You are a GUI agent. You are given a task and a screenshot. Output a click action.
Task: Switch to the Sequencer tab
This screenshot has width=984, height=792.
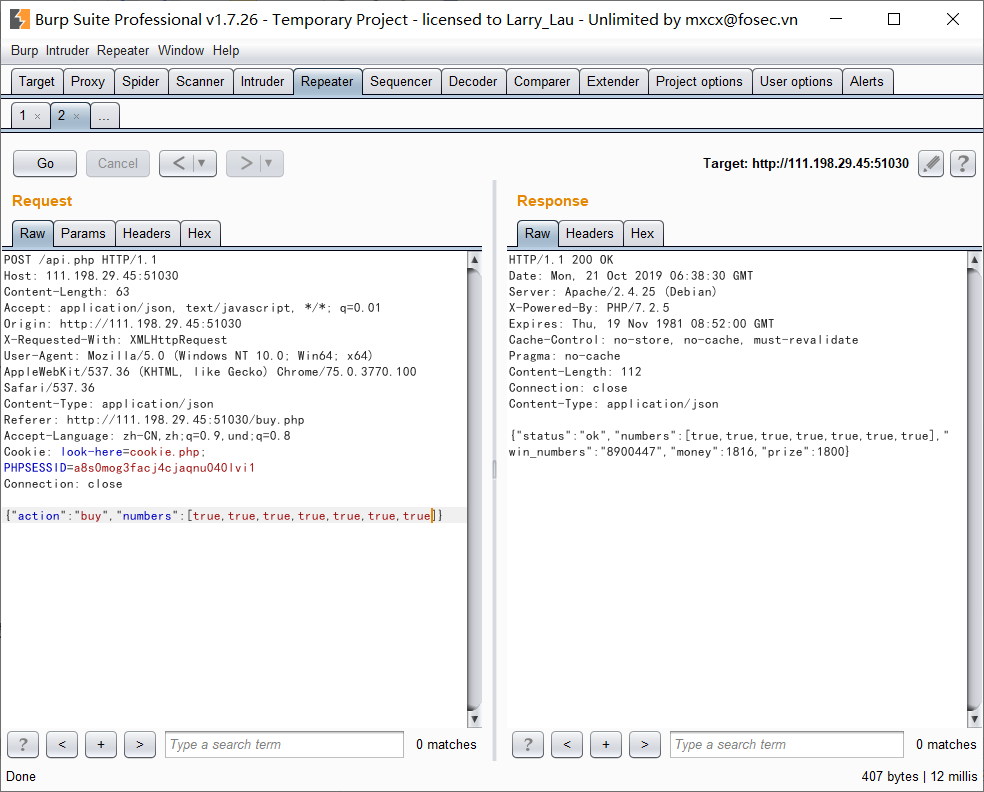[x=401, y=82]
